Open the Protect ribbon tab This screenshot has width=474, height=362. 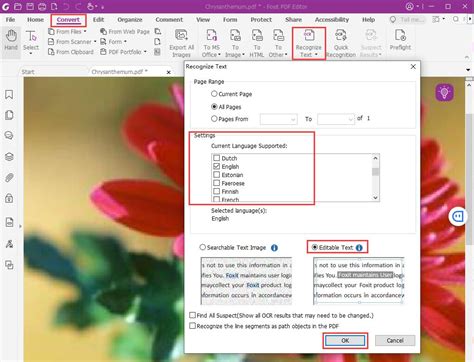(261, 20)
